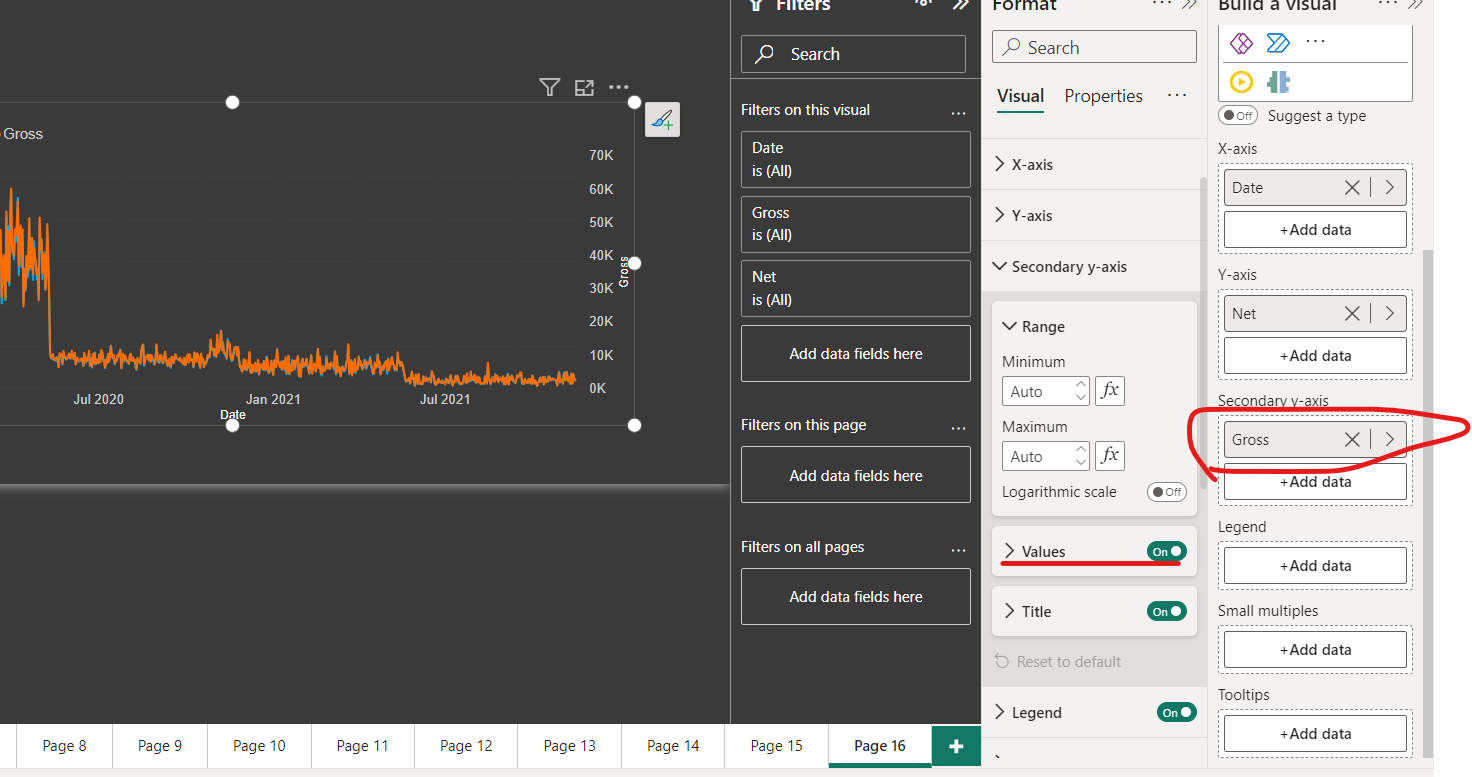
Task: Collapse the Secondary y-axis section
Action: (x=1000, y=267)
